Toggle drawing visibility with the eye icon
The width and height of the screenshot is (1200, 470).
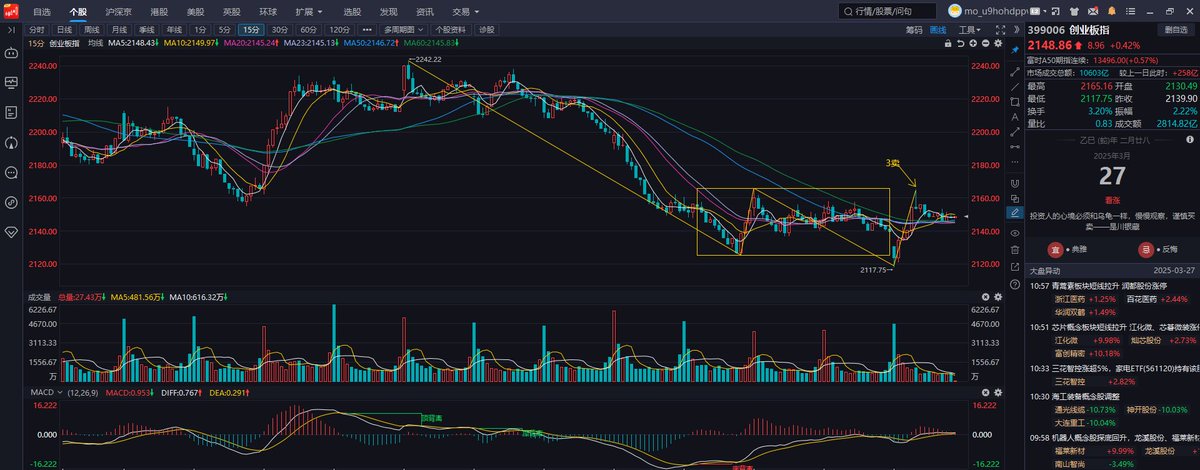tap(1015, 232)
